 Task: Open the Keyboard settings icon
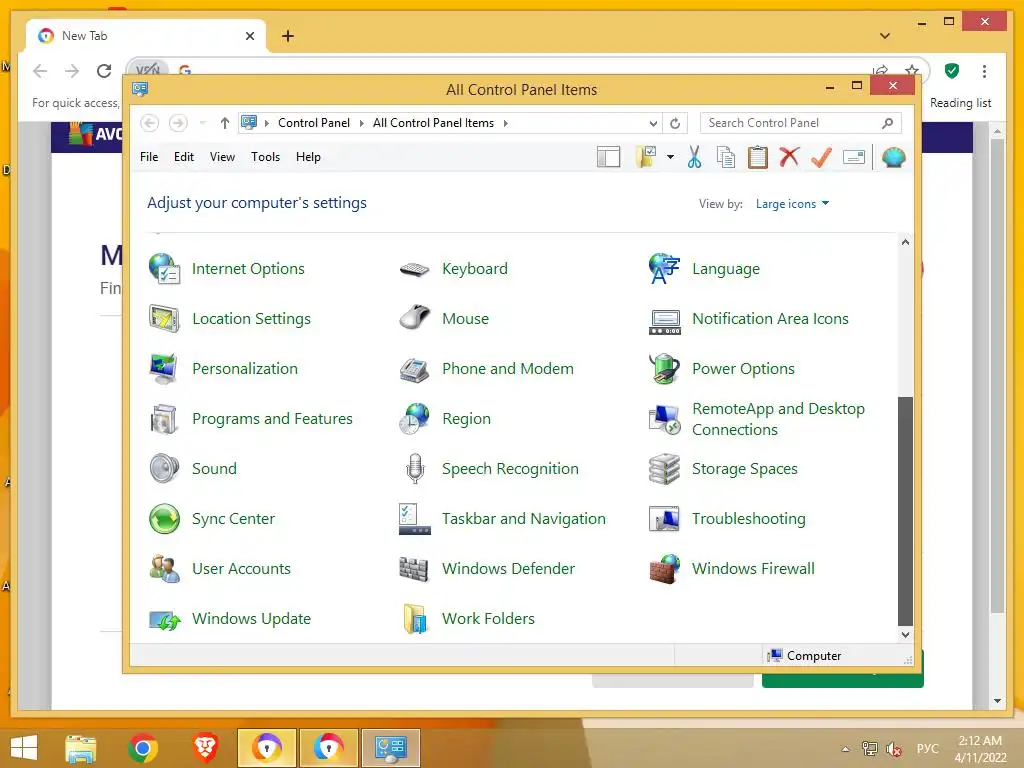click(414, 269)
